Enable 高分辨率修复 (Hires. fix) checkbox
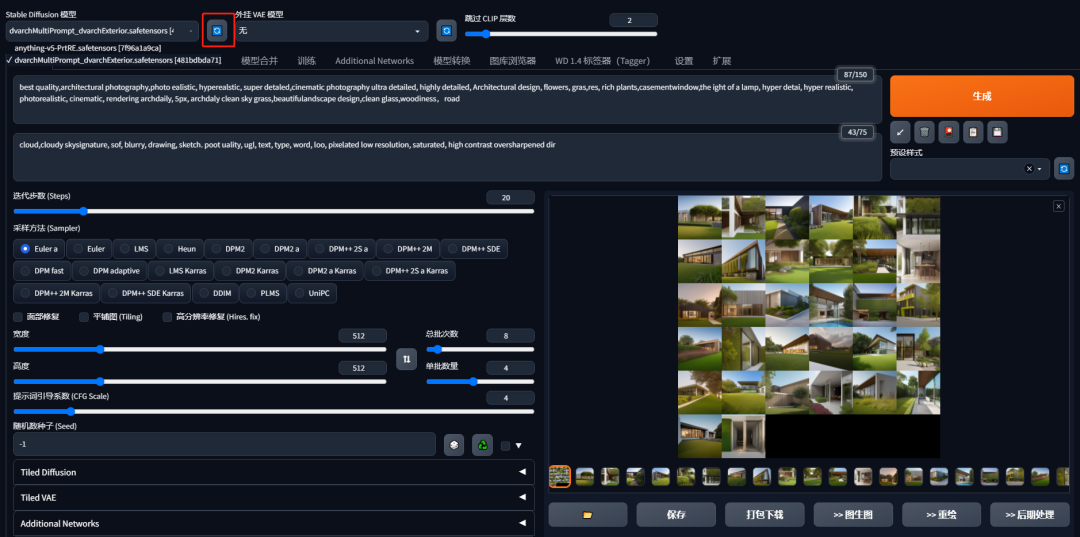The height and width of the screenshot is (537, 1080). (167, 317)
